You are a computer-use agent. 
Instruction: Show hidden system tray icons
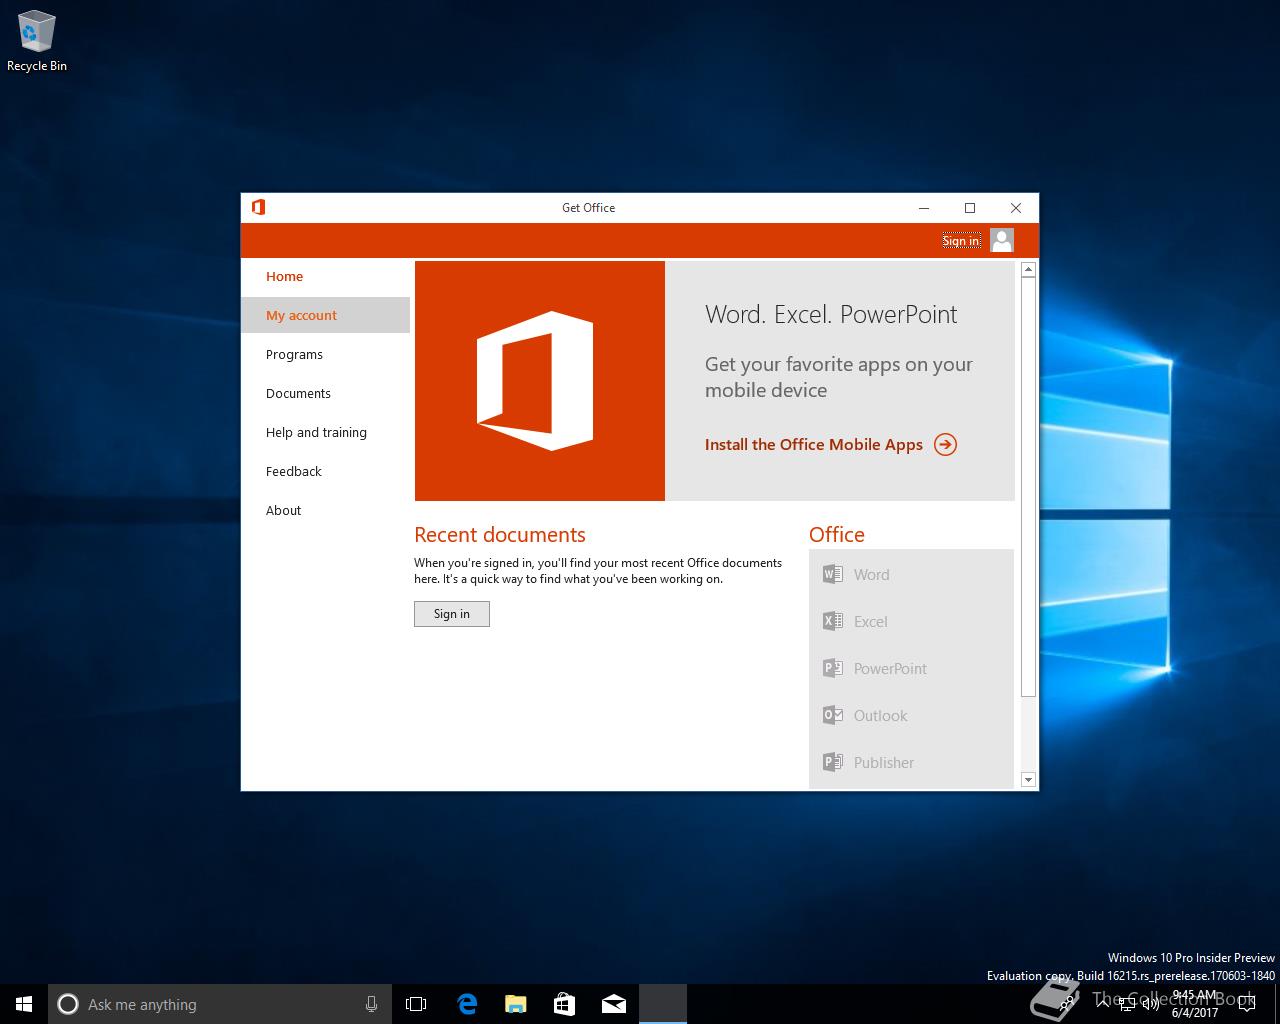(1103, 1004)
